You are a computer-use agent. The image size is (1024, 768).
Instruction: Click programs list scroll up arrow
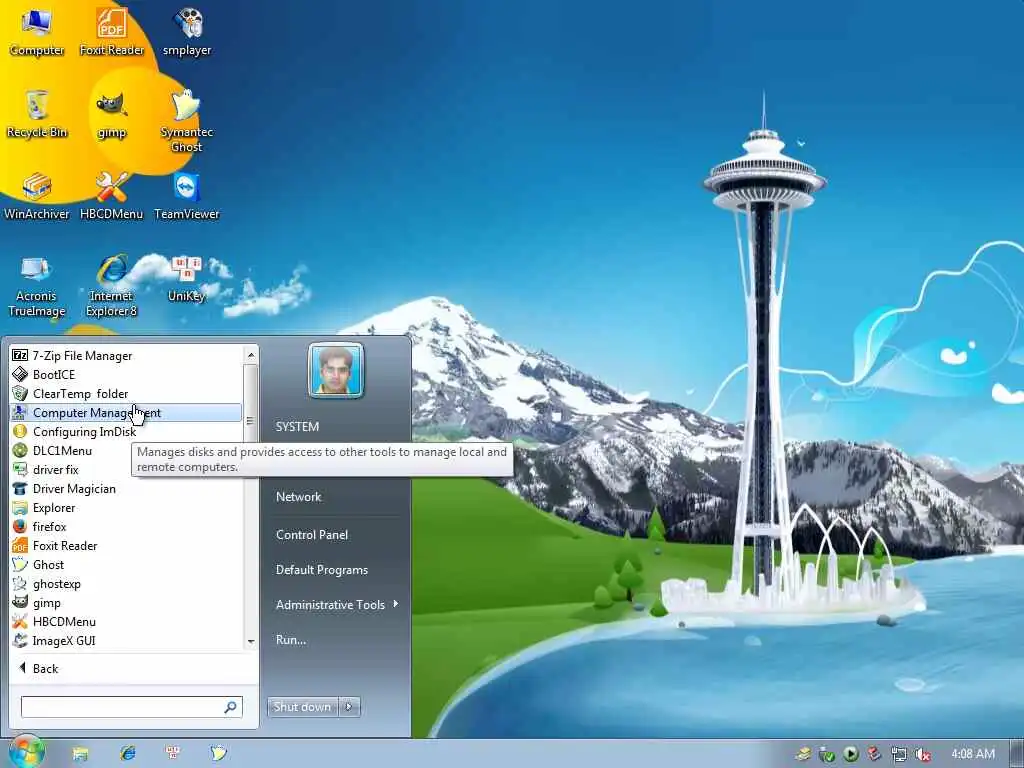click(251, 355)
